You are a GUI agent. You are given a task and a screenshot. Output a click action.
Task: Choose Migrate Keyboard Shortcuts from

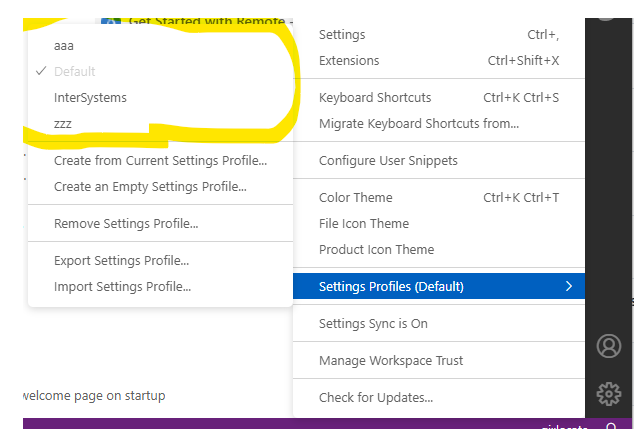click(439, 123)
